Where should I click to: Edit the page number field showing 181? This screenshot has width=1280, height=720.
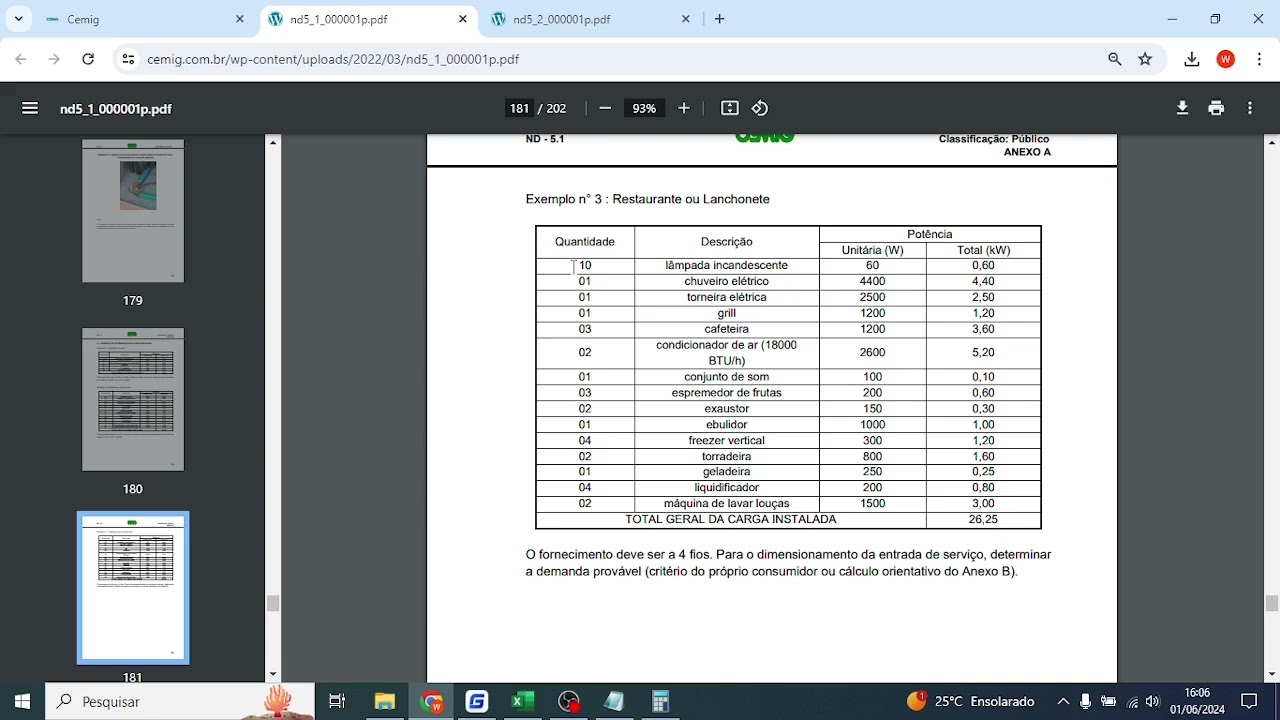(519, 108)
